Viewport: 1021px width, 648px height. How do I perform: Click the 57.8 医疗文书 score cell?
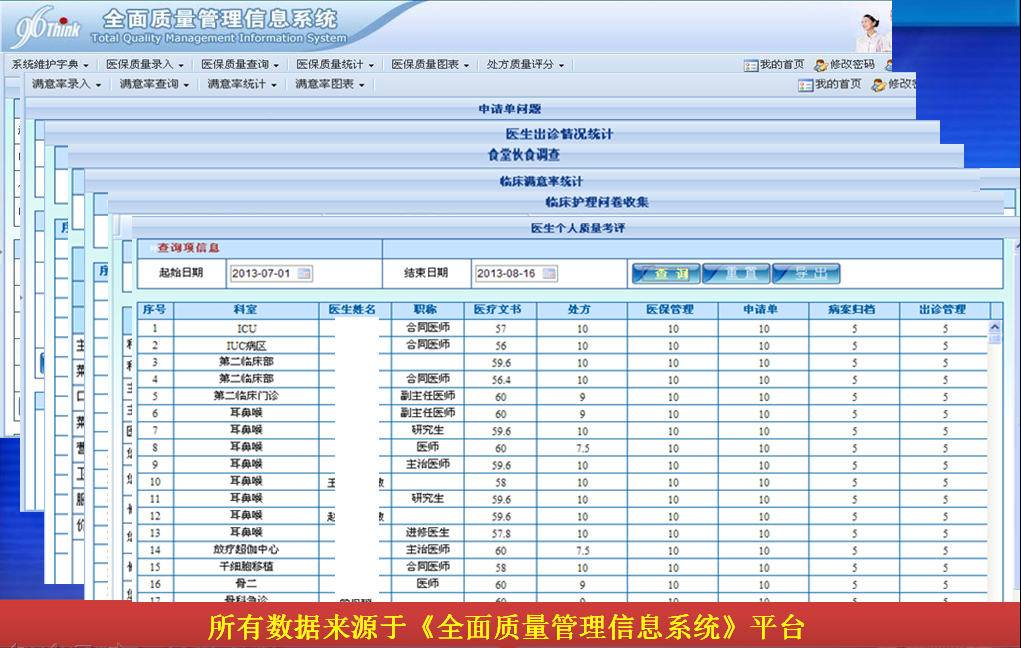click(500, 533)
